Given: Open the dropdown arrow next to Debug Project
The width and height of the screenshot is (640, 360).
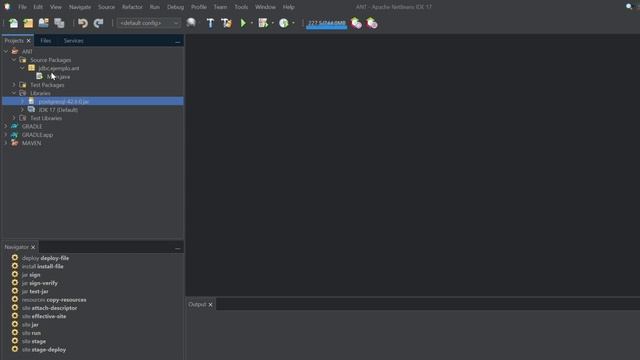Looking at the screenshot, I should (x=272, y=23).
